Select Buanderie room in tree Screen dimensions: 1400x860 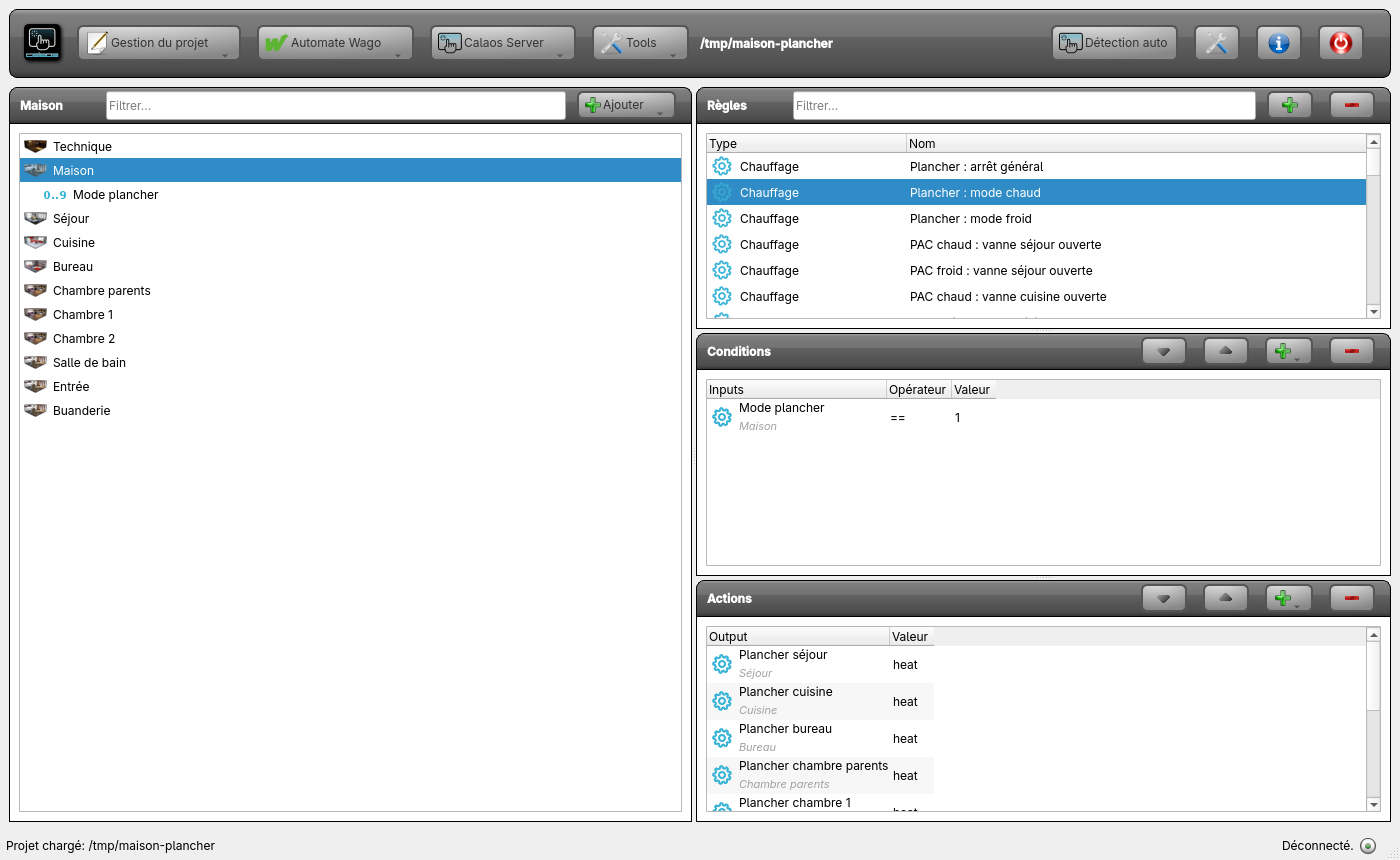click(350, 410)
